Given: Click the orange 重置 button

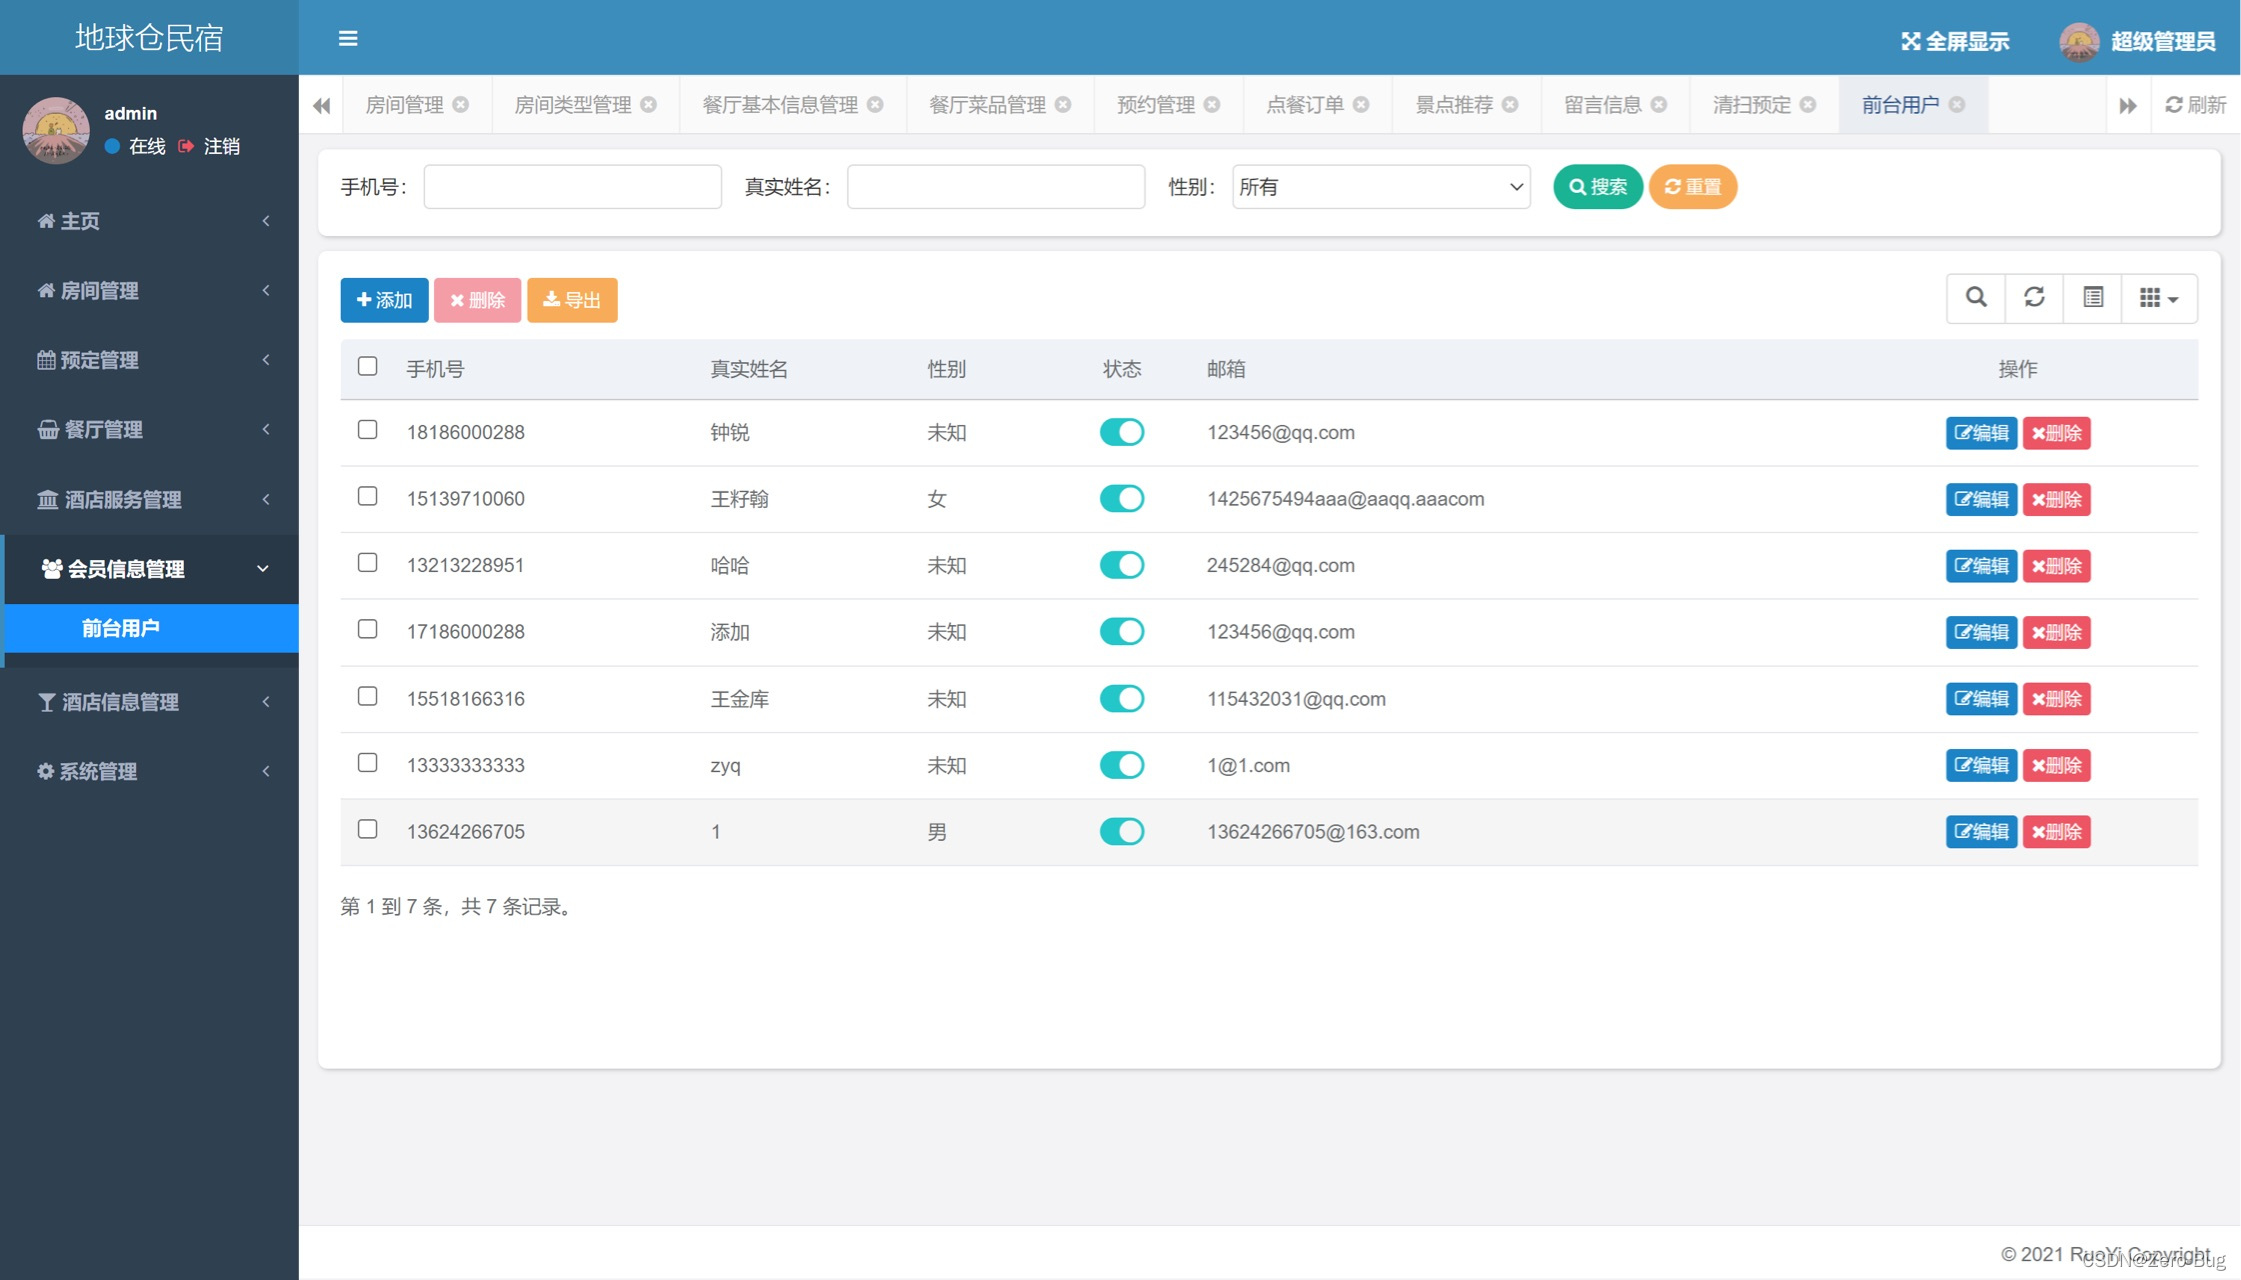Looking at the screenshot, I should [1692, 187].
